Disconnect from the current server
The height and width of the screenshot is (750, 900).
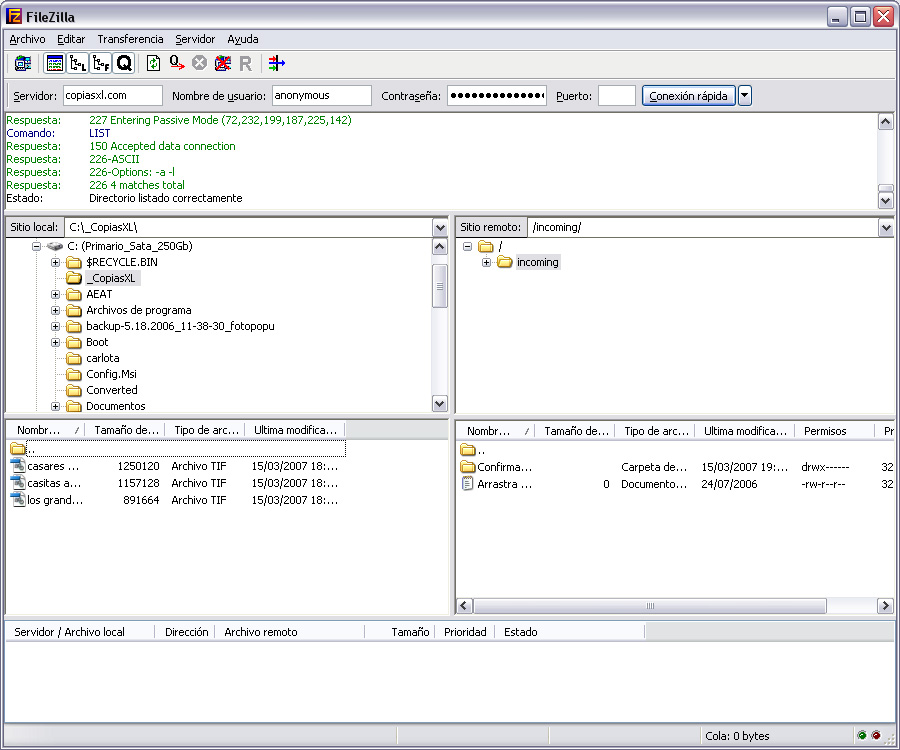click(x=223, y=63)
